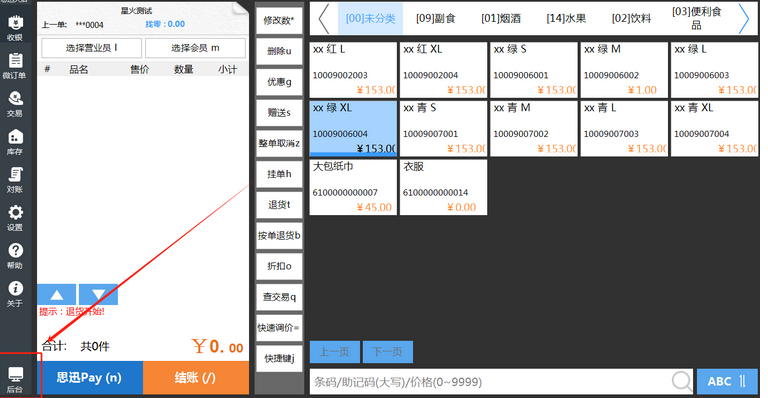Open the 微订单 micro-order sidebar icon
The width and height of the screenshot is (768, 398).
[x=15, y=66]
